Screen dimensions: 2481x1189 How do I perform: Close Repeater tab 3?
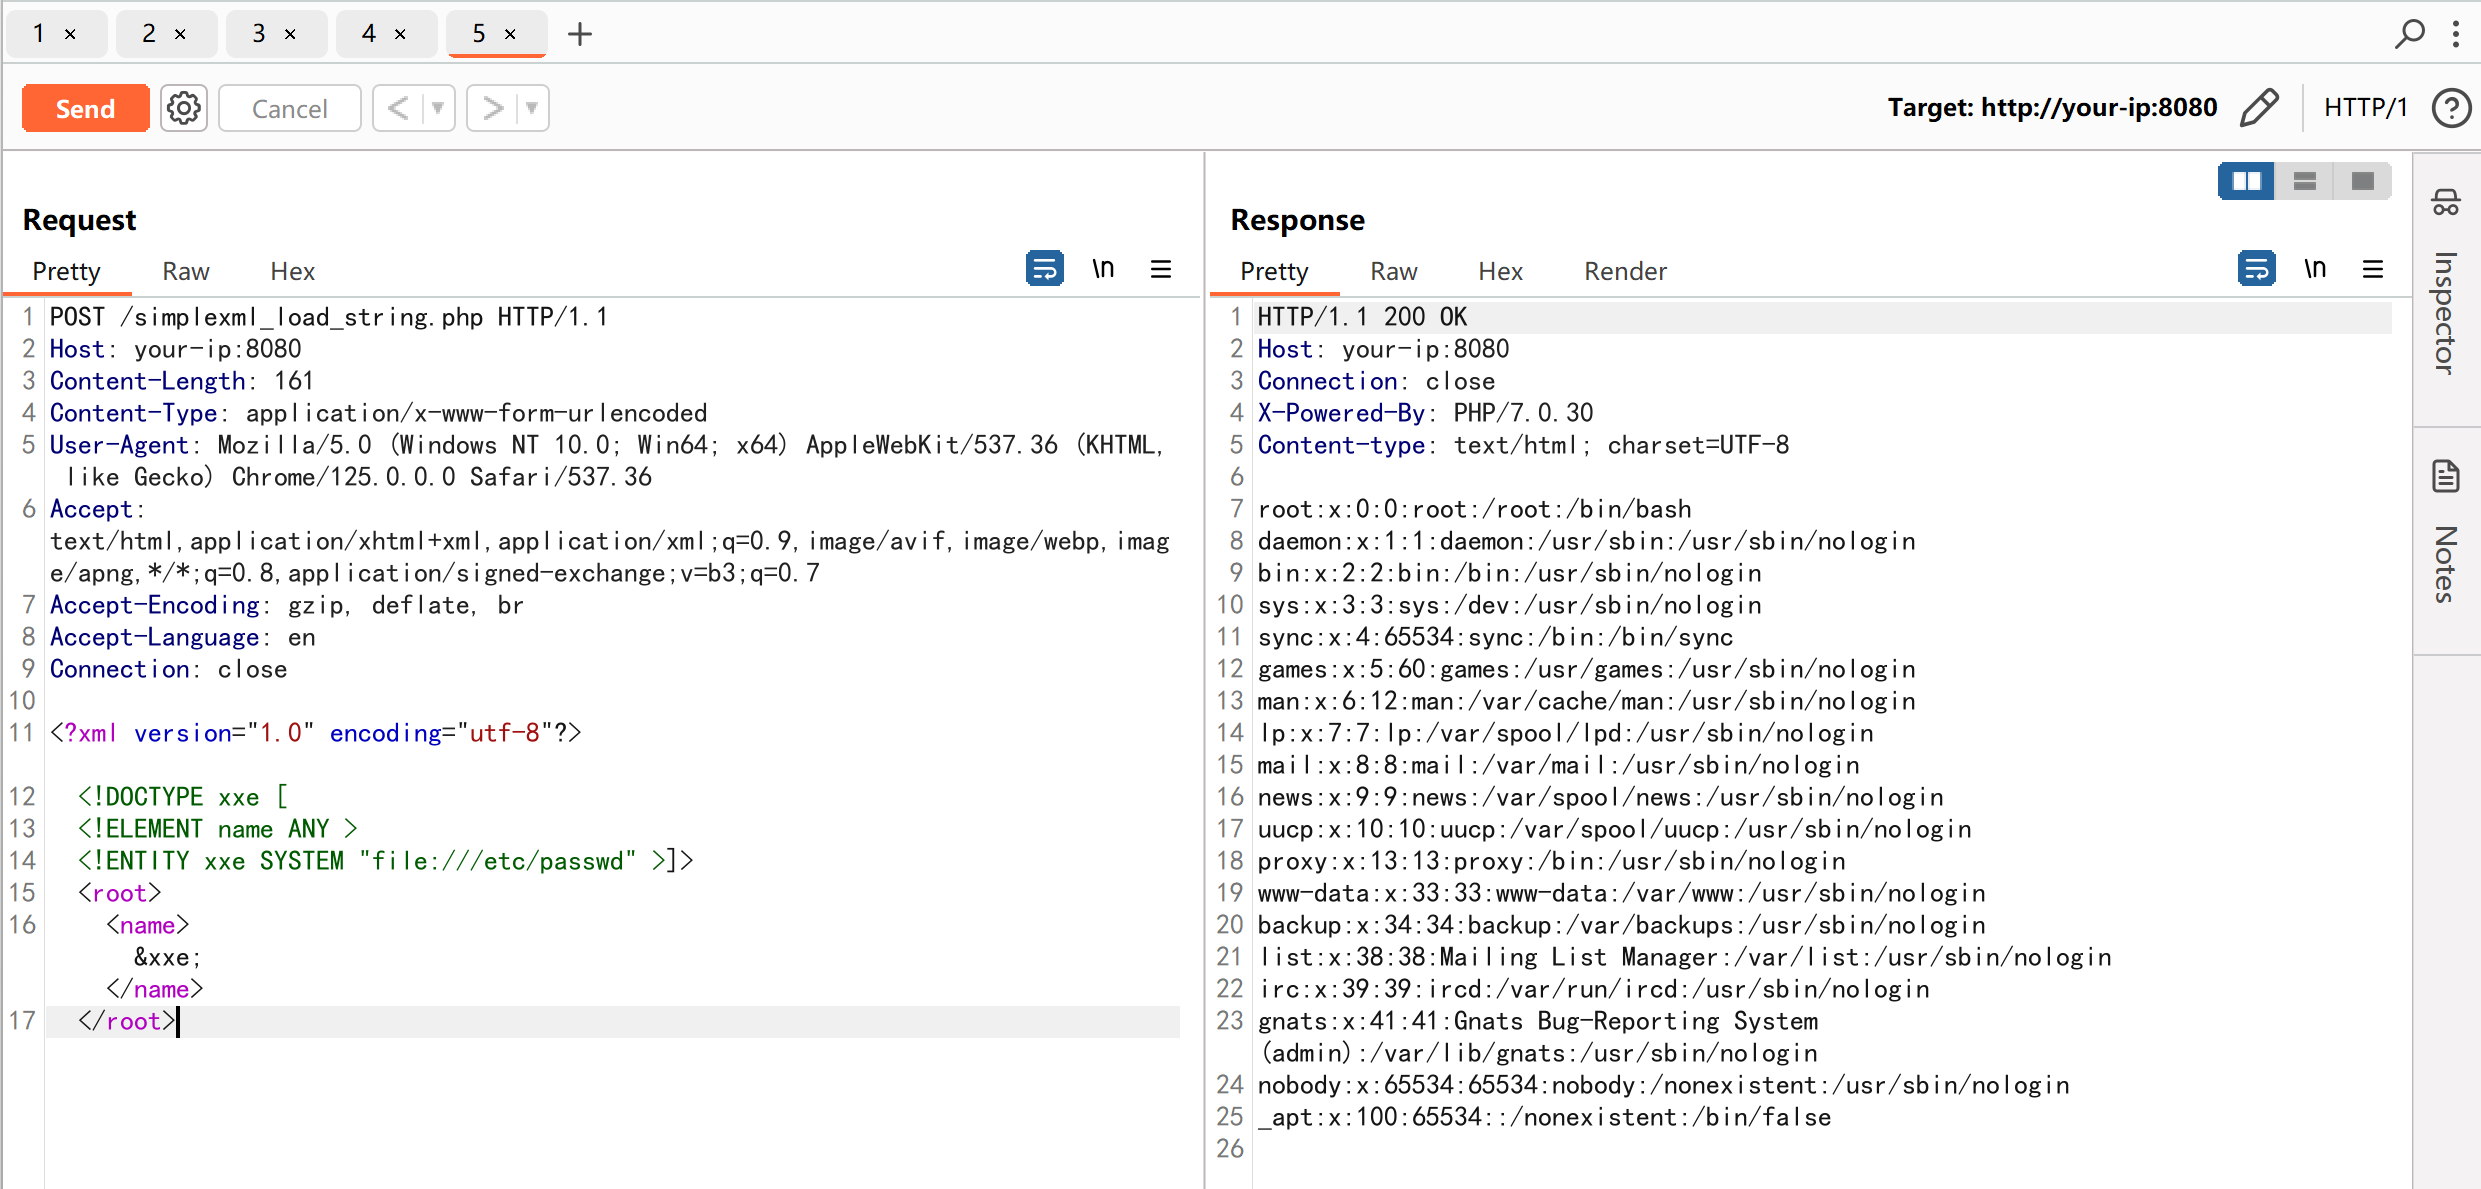click(291, 34)
